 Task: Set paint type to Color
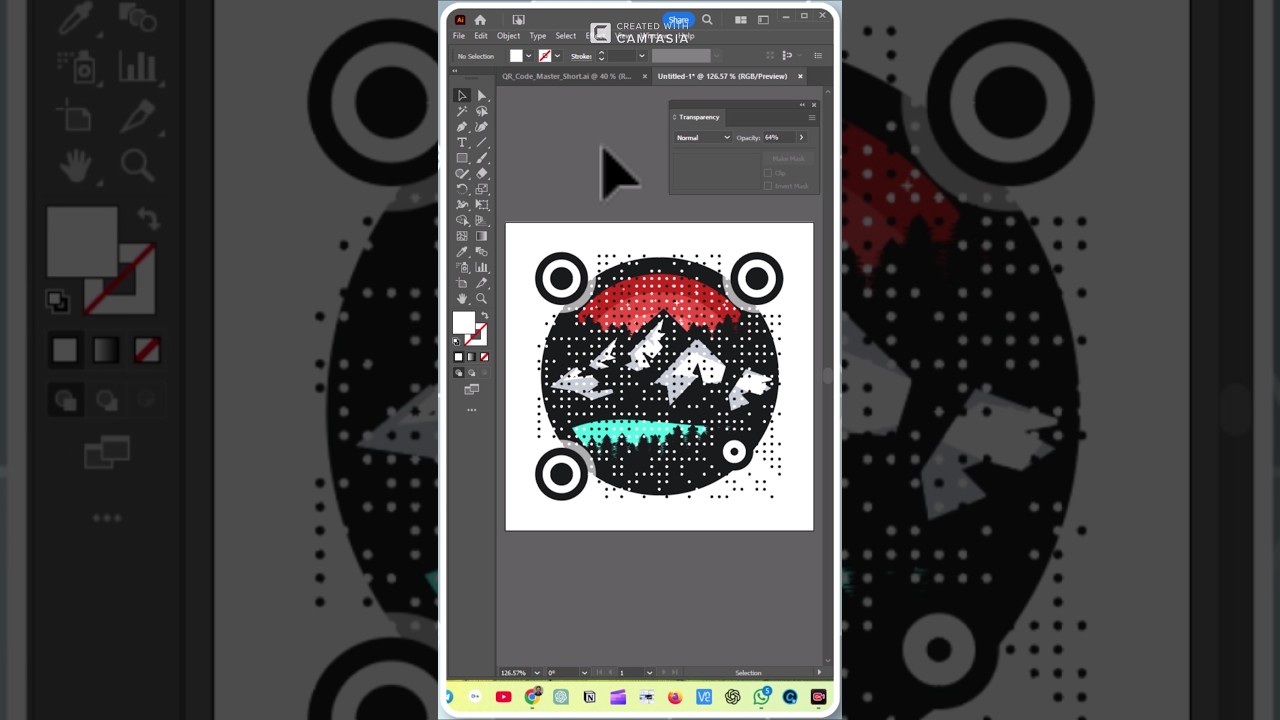tap(458, 357)
